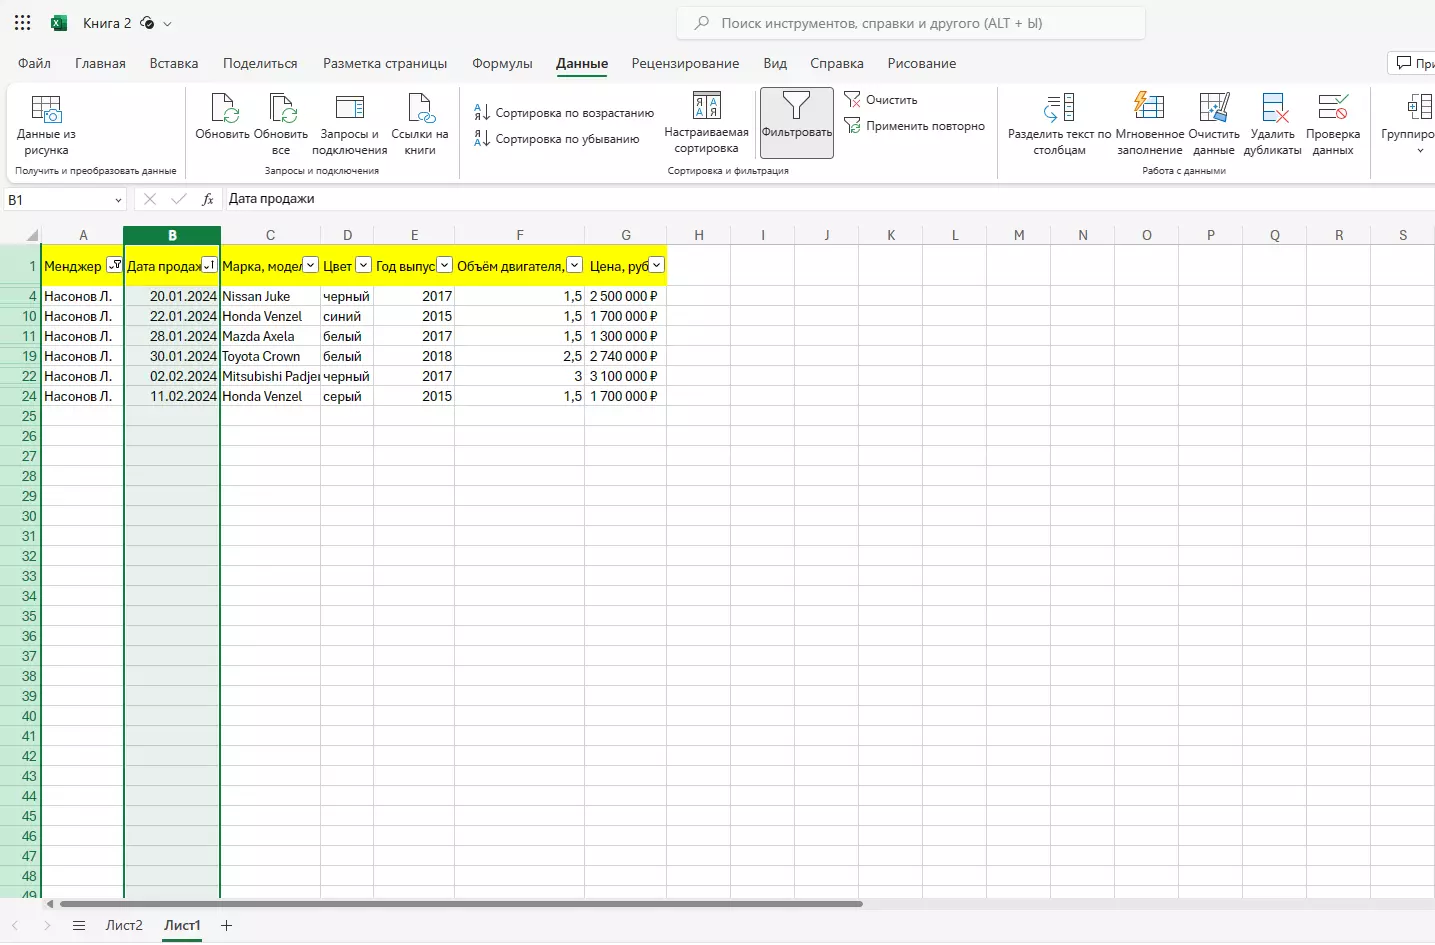
Task: Clear the filter with the Очистить button
Action: click(881, 100)
